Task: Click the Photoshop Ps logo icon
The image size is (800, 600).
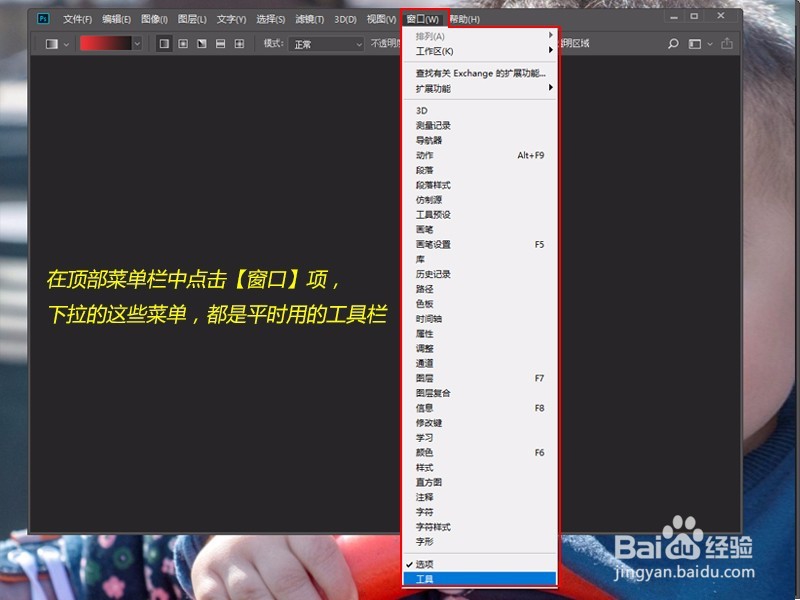Action: tap(43, 19)
